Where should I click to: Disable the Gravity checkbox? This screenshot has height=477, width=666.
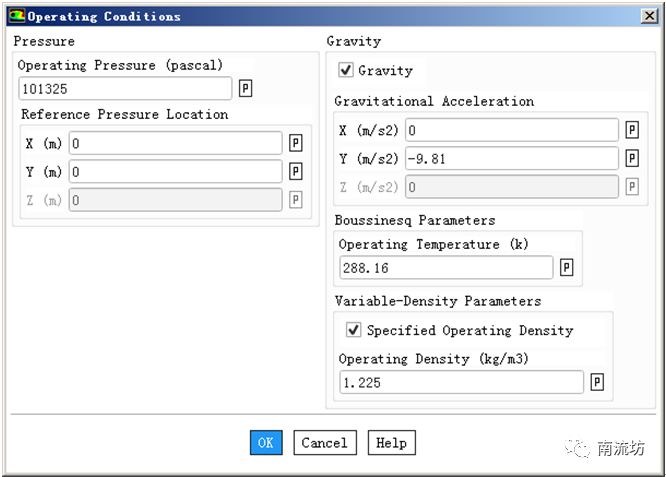tap(346, 70)
